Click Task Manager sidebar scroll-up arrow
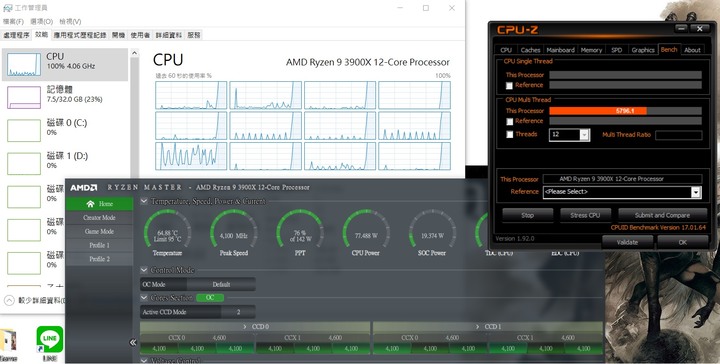720x364 pixels. pos(134,53)
